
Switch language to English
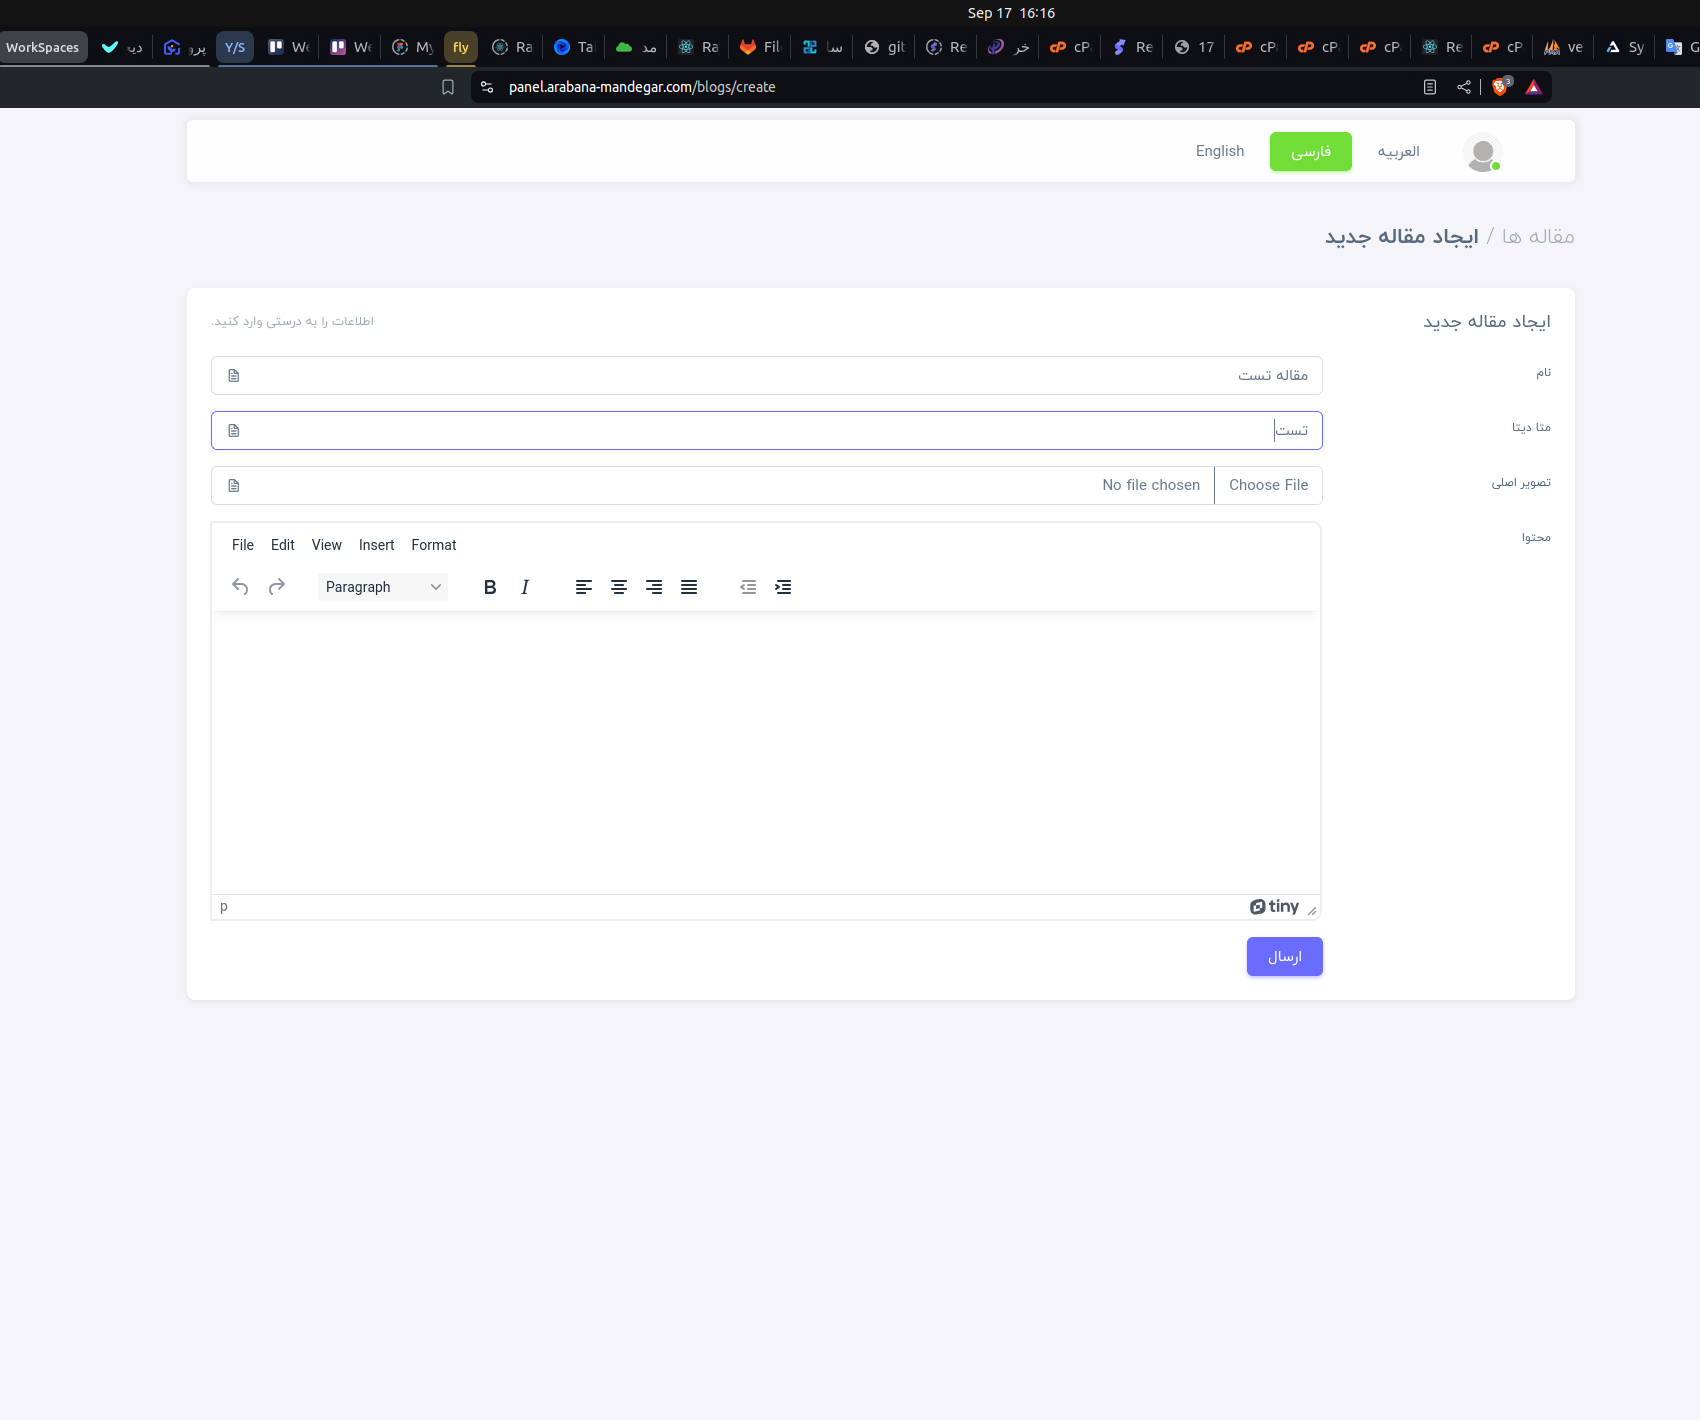1220,151
